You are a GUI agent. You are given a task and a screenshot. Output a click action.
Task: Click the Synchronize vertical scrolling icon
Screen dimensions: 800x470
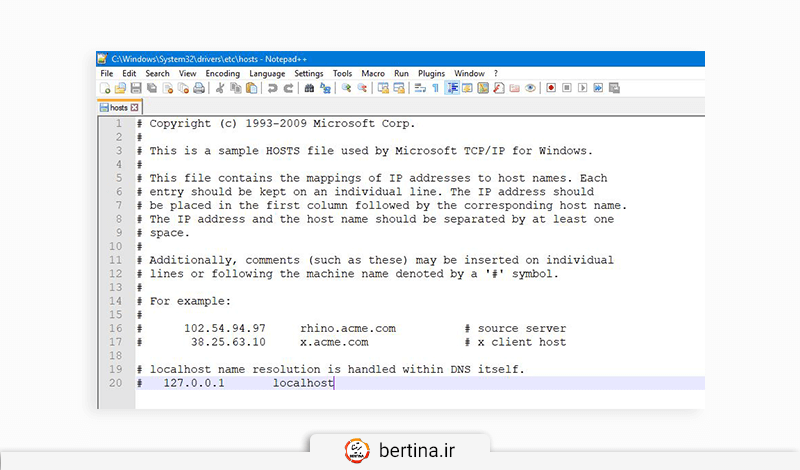tap(383, 88)
